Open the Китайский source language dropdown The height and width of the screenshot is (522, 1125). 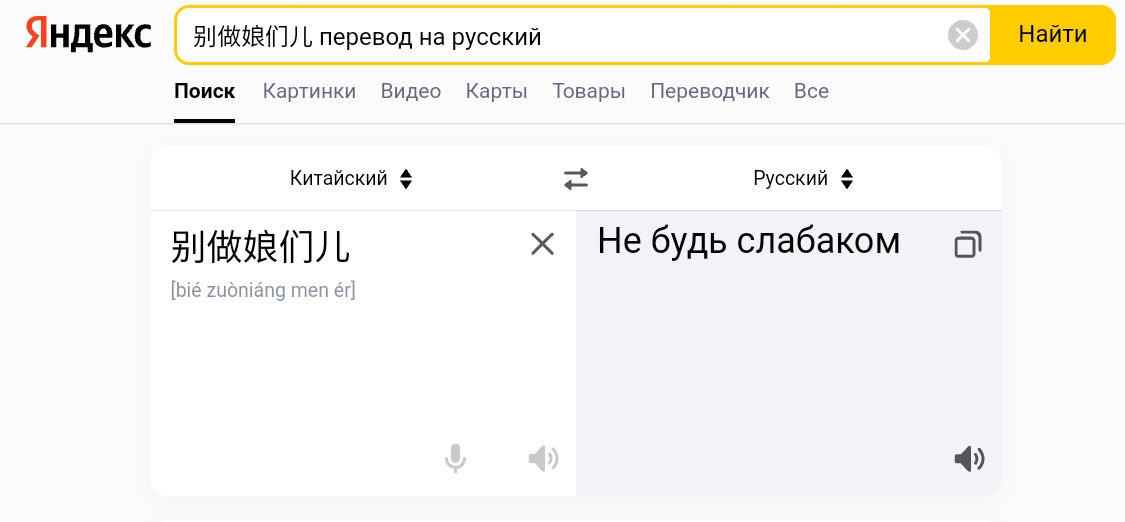[351, 179]
